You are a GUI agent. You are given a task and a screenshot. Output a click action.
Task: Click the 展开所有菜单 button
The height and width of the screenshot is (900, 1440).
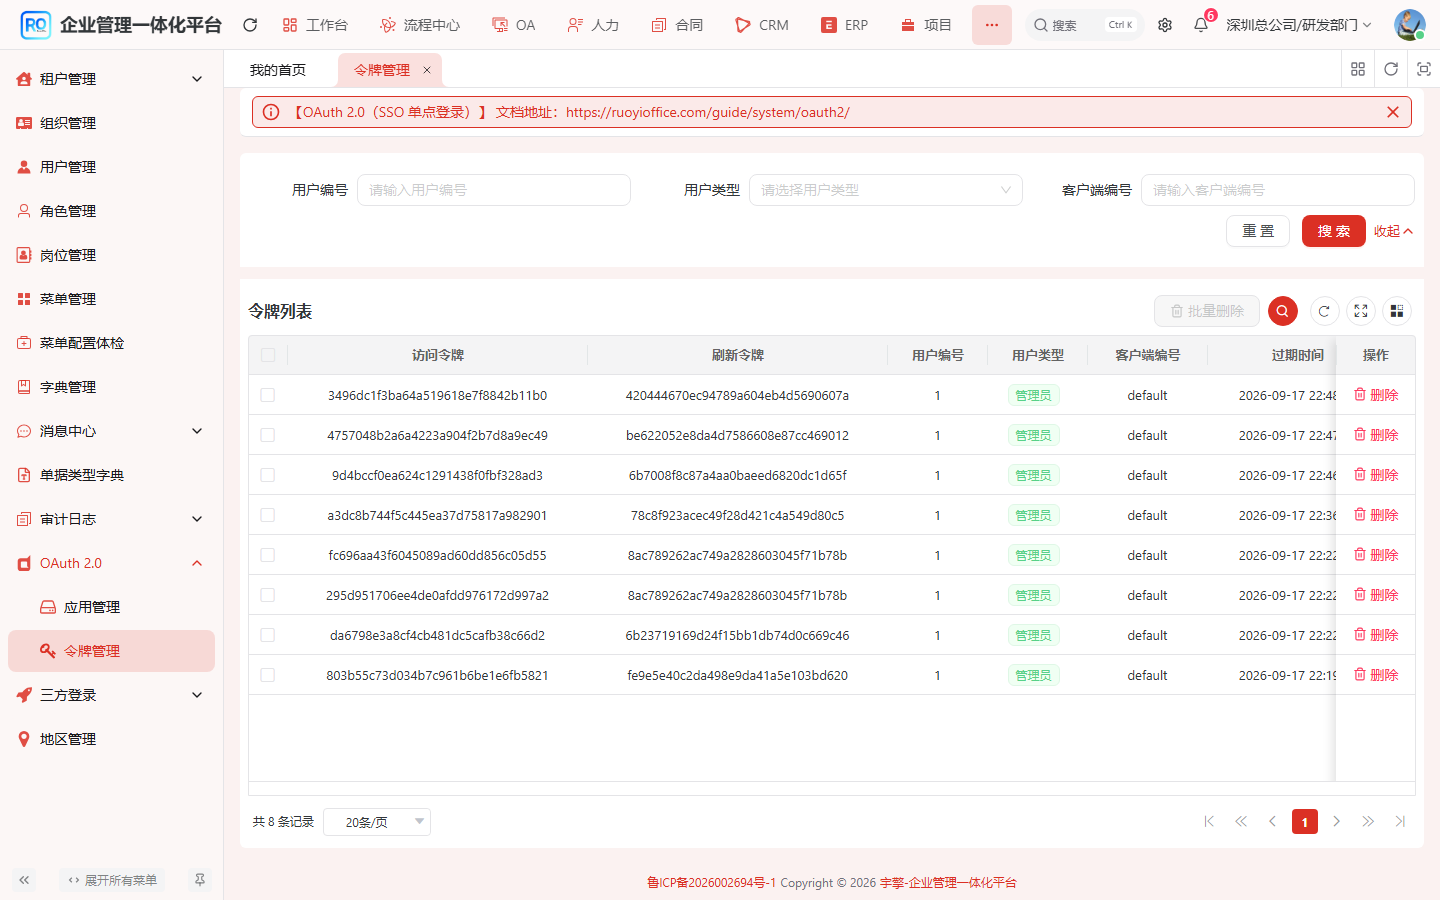[112, 880]
